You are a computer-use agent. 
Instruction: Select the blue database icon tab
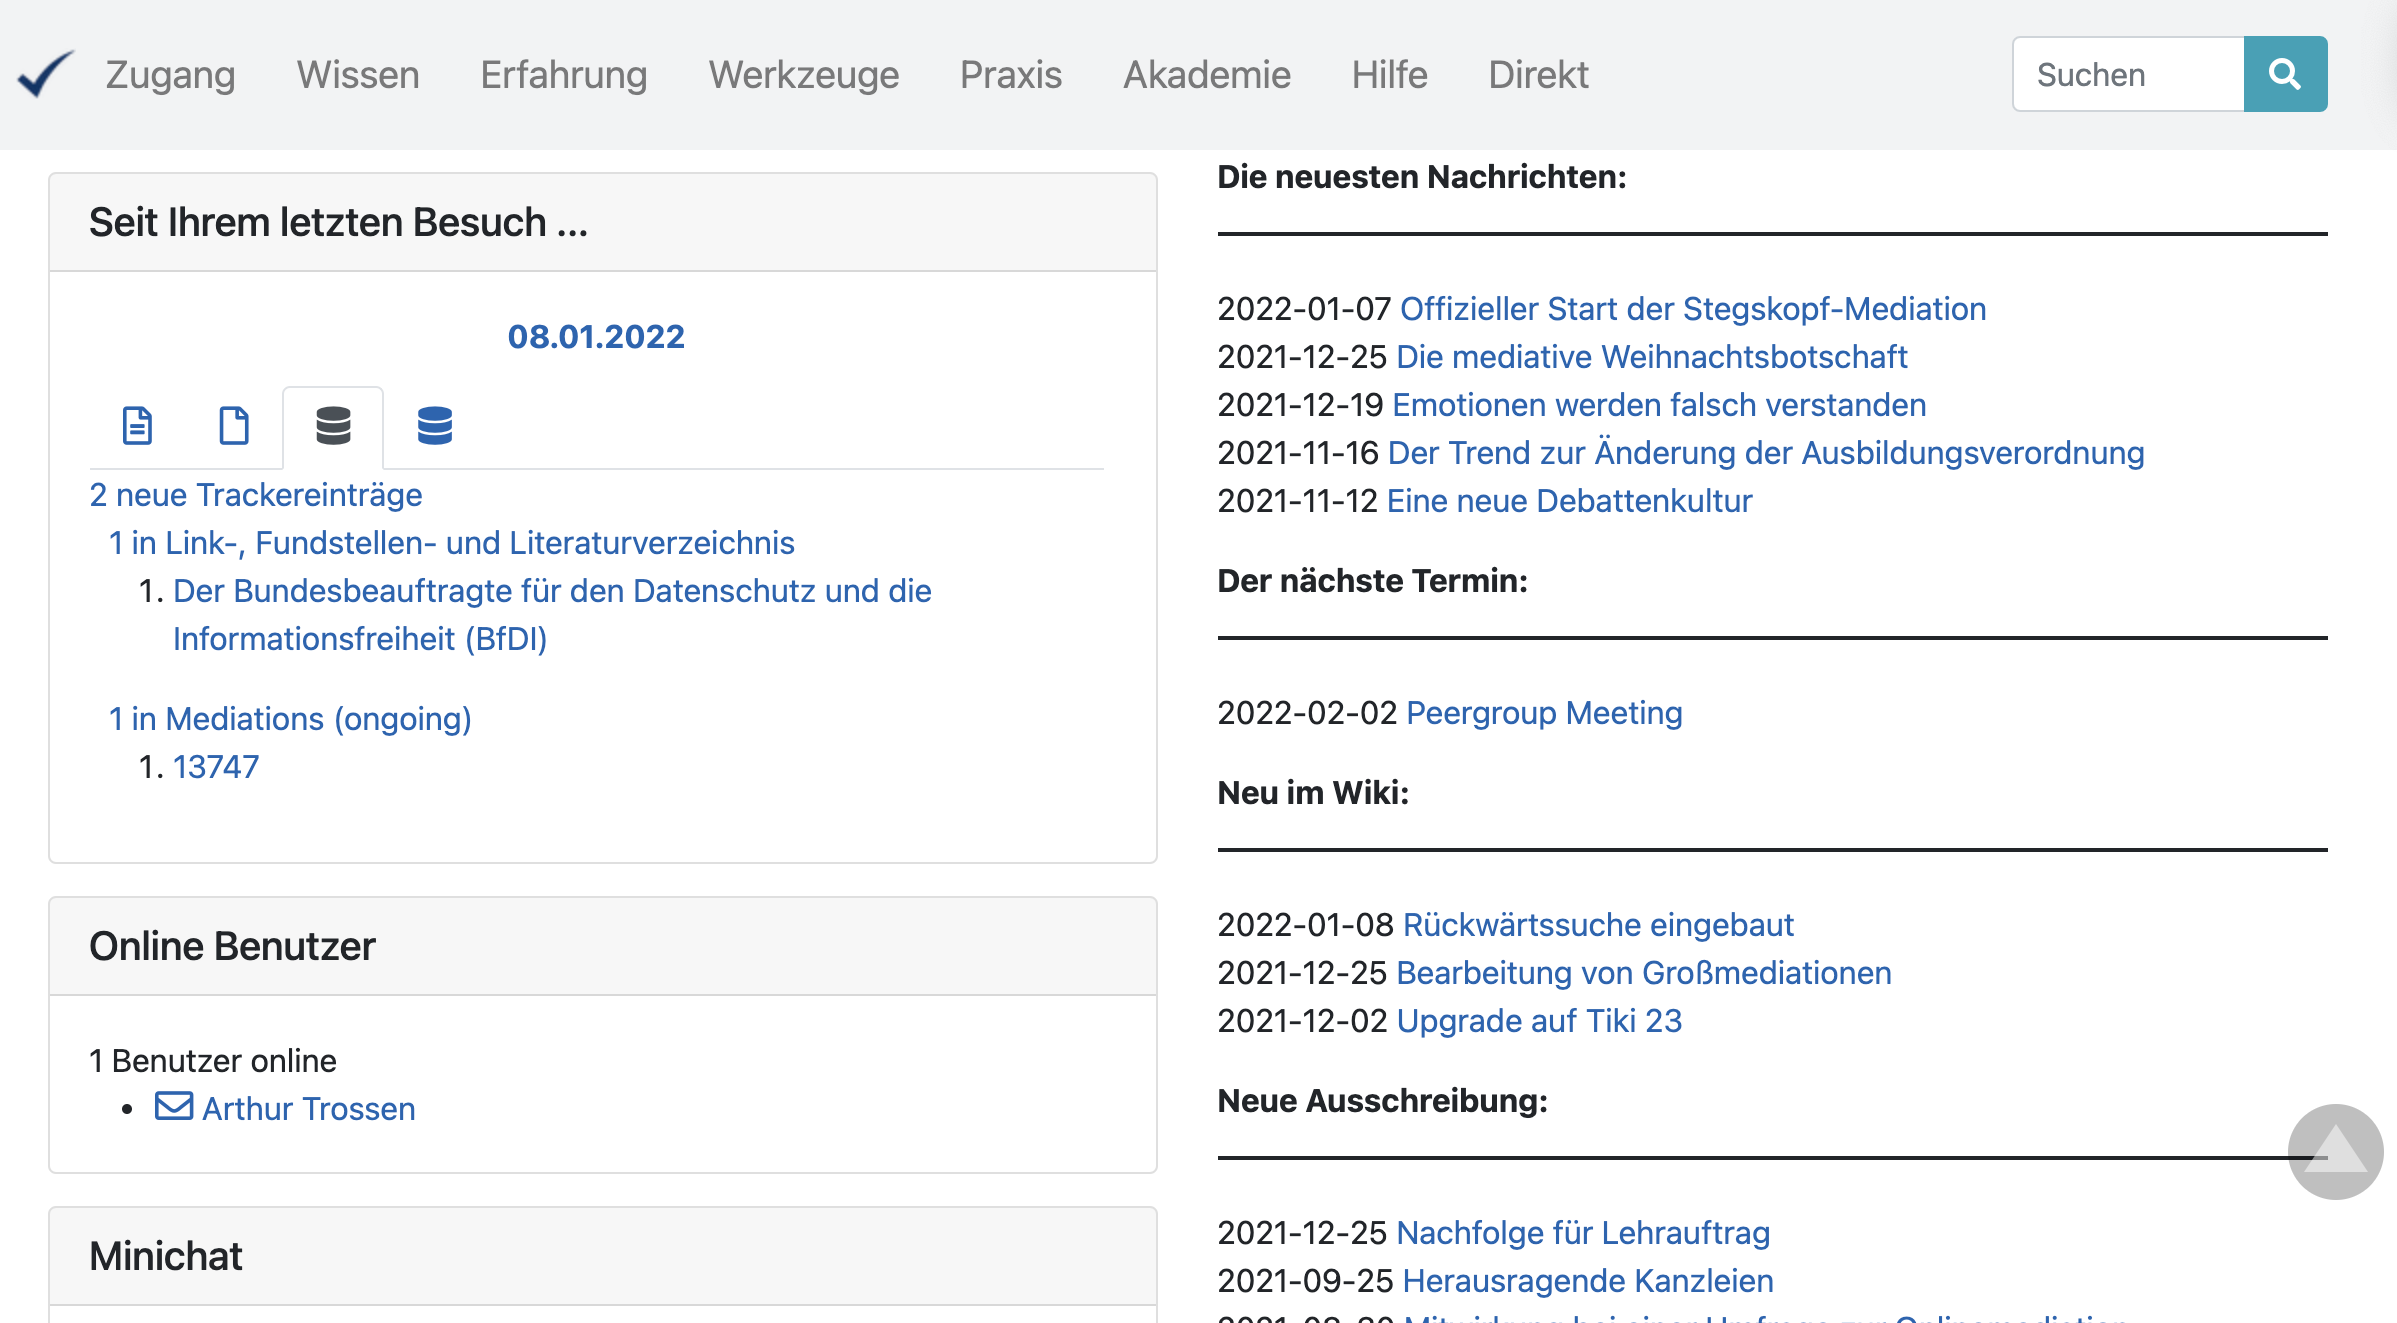coord(434,425)
